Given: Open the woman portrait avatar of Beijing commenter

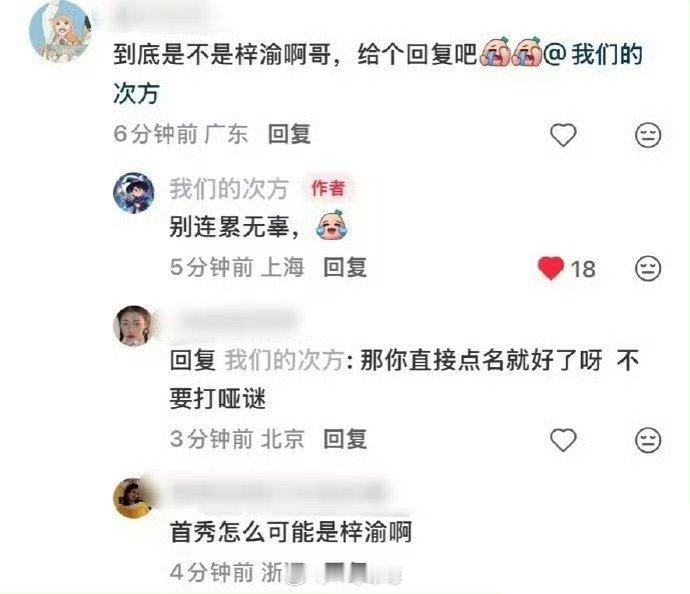Looking at the screenshot, I should pos(134,326).
